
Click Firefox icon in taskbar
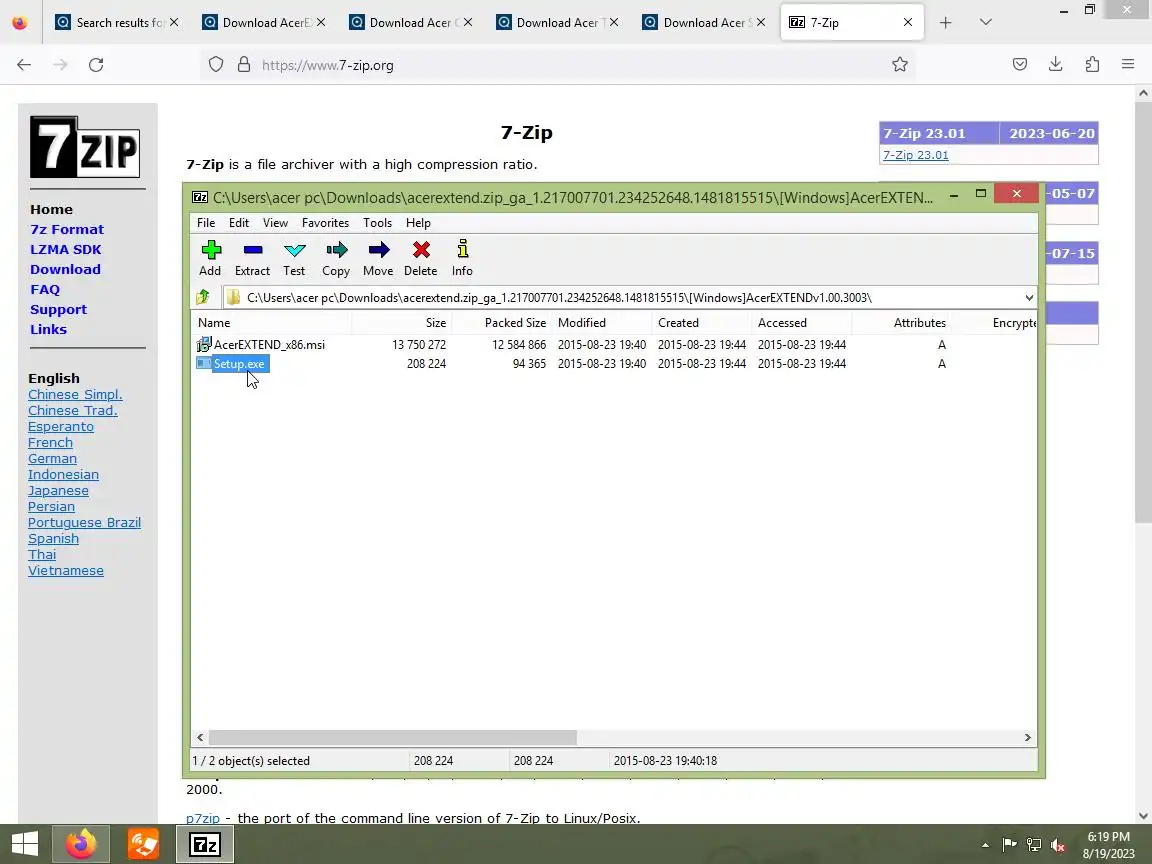tap(81, 843)
